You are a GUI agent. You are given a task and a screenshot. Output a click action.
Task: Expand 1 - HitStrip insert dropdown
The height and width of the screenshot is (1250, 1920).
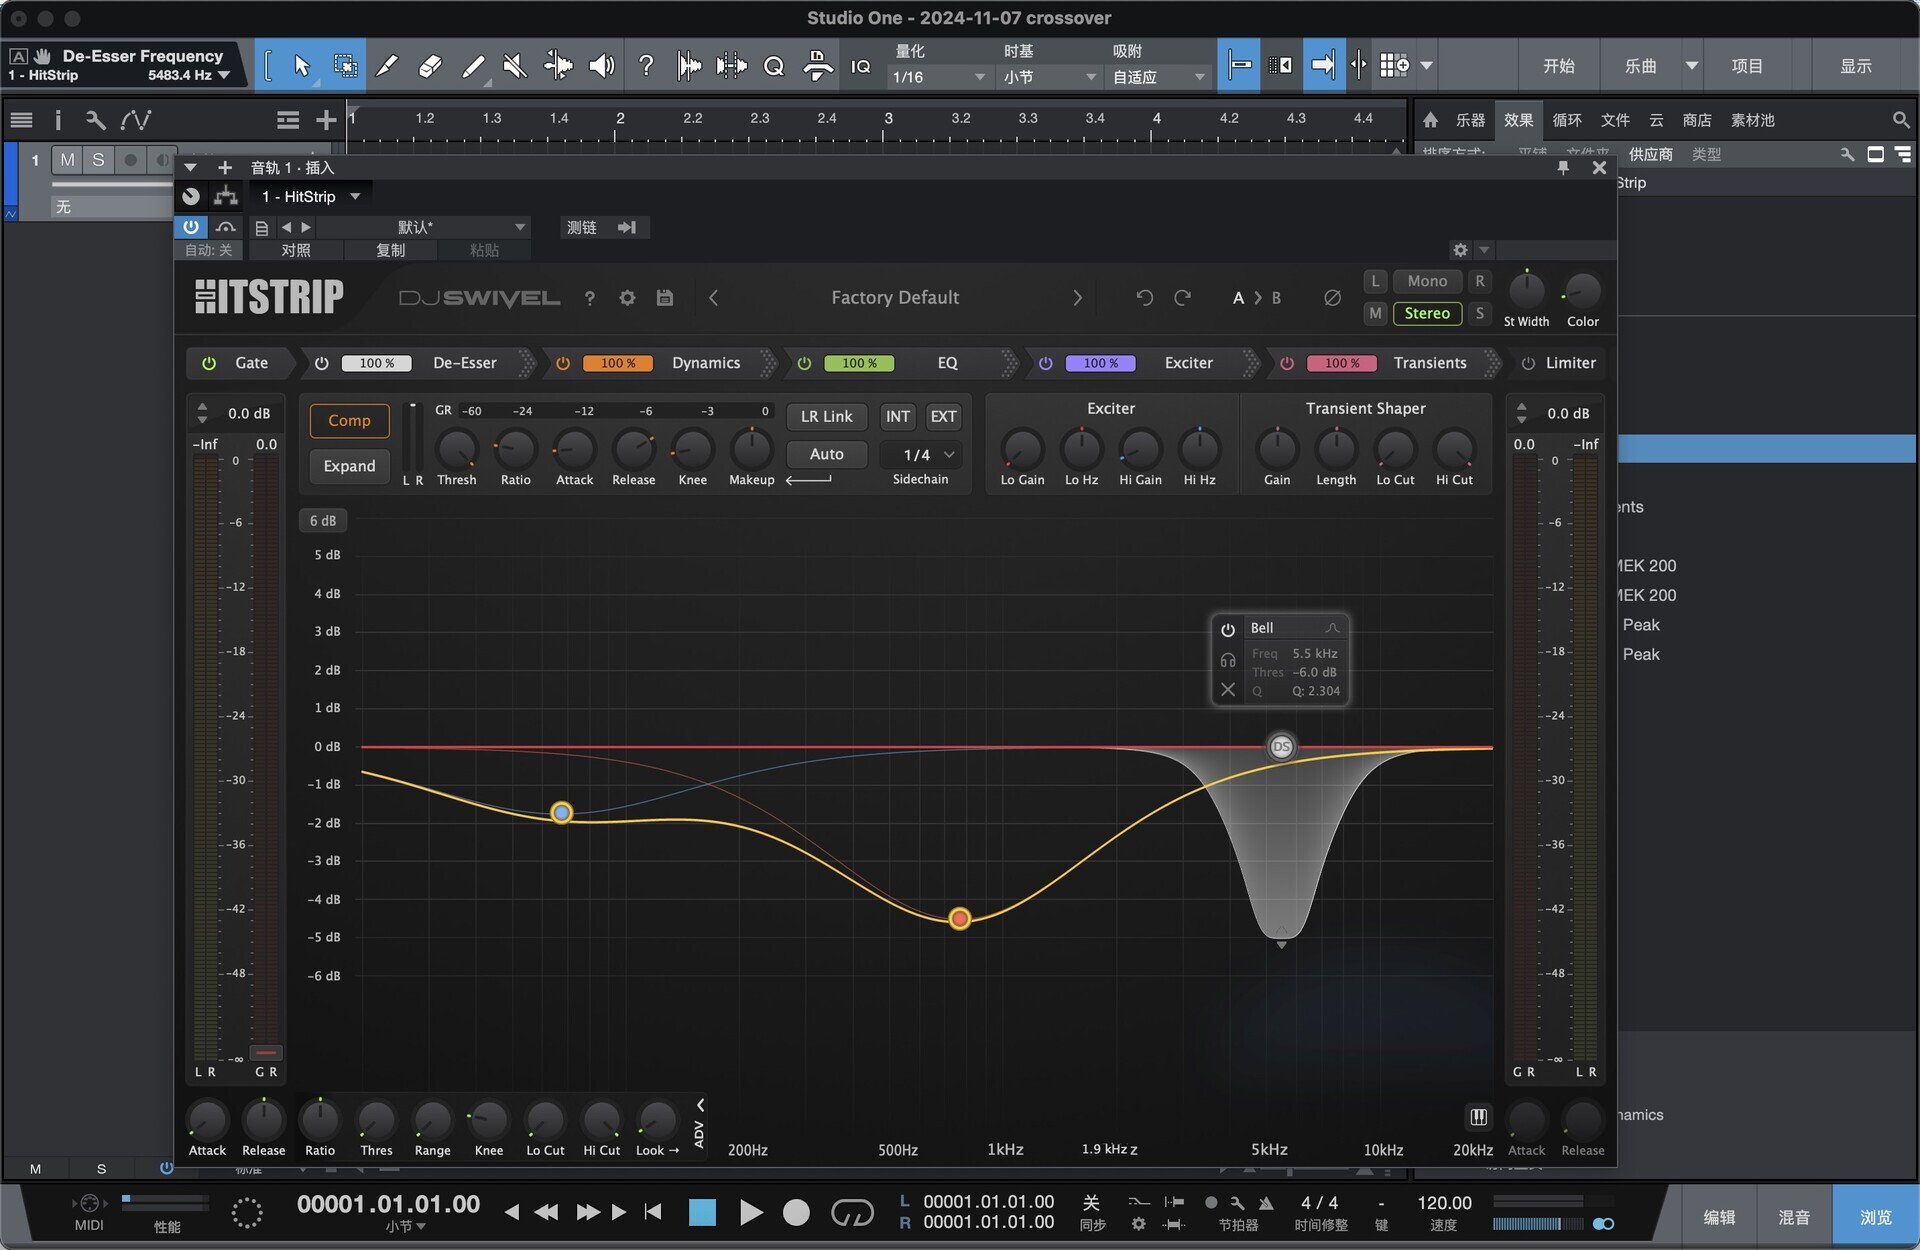click(x=355, y=197)
